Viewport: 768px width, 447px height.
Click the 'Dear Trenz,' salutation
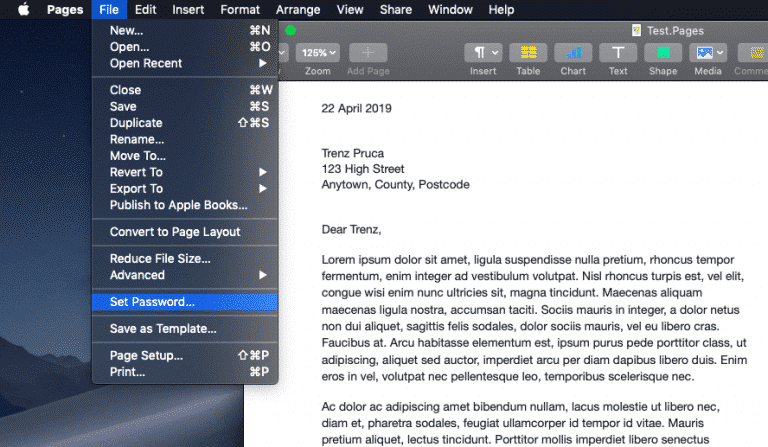pyautogui.click(x=351, y=230)
